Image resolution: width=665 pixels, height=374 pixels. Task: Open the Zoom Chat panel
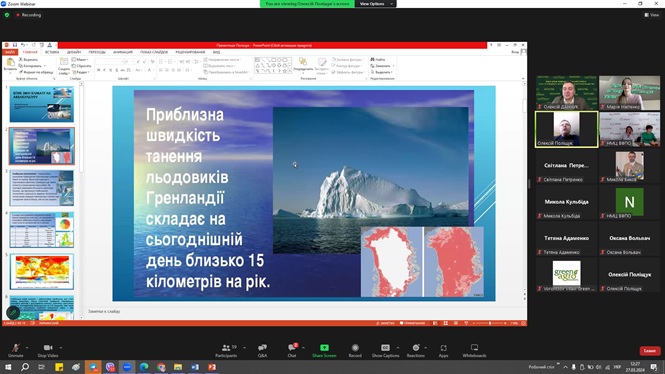point(292,350)
